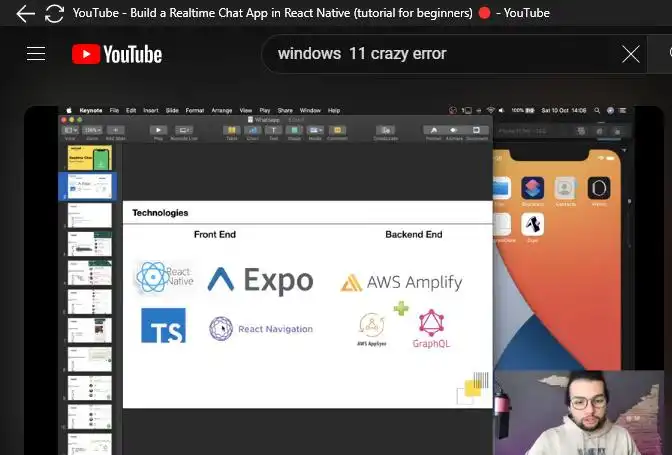This screenshot has width=672, height=455.
Task: Click the 'Front End' heading on the slide
Action: pyautogui.click(x=215, y=234)
